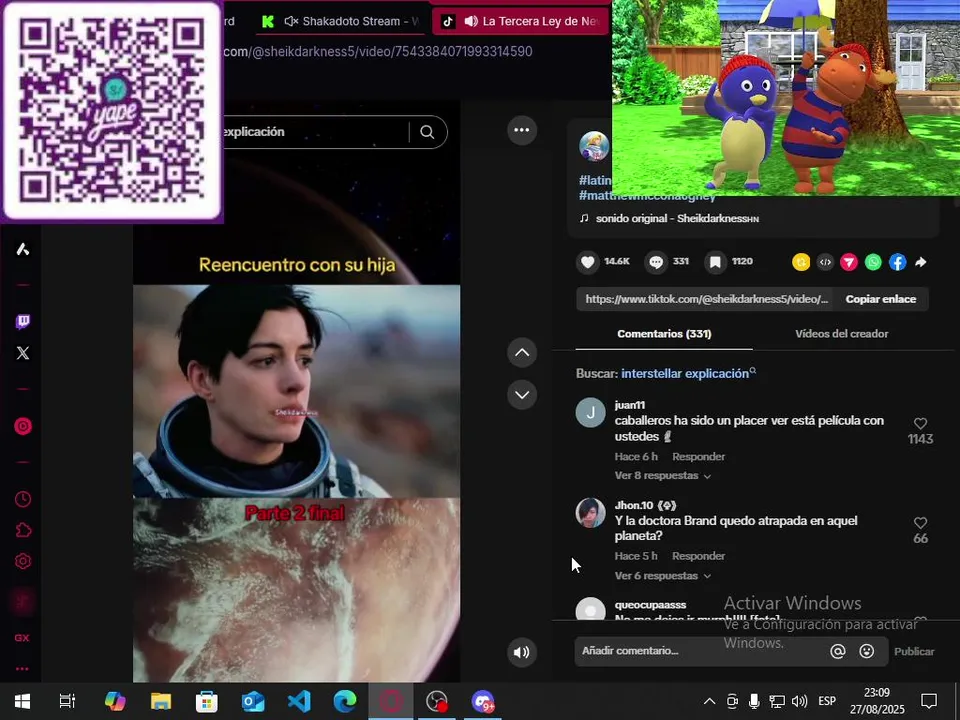Open X (Twitter) in the sidebar
960x720 pixels.
click(23, 353)
